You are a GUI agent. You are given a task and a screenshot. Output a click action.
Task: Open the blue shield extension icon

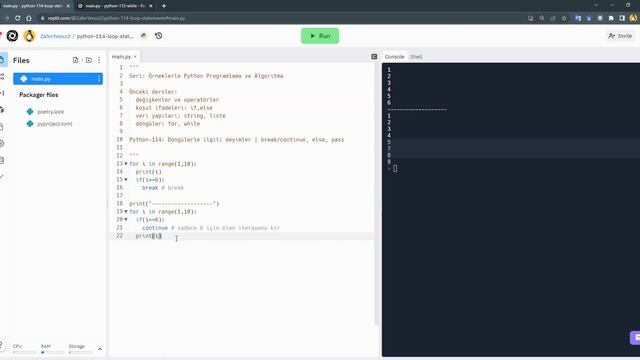pyautogui.click(x=589, y=18)
